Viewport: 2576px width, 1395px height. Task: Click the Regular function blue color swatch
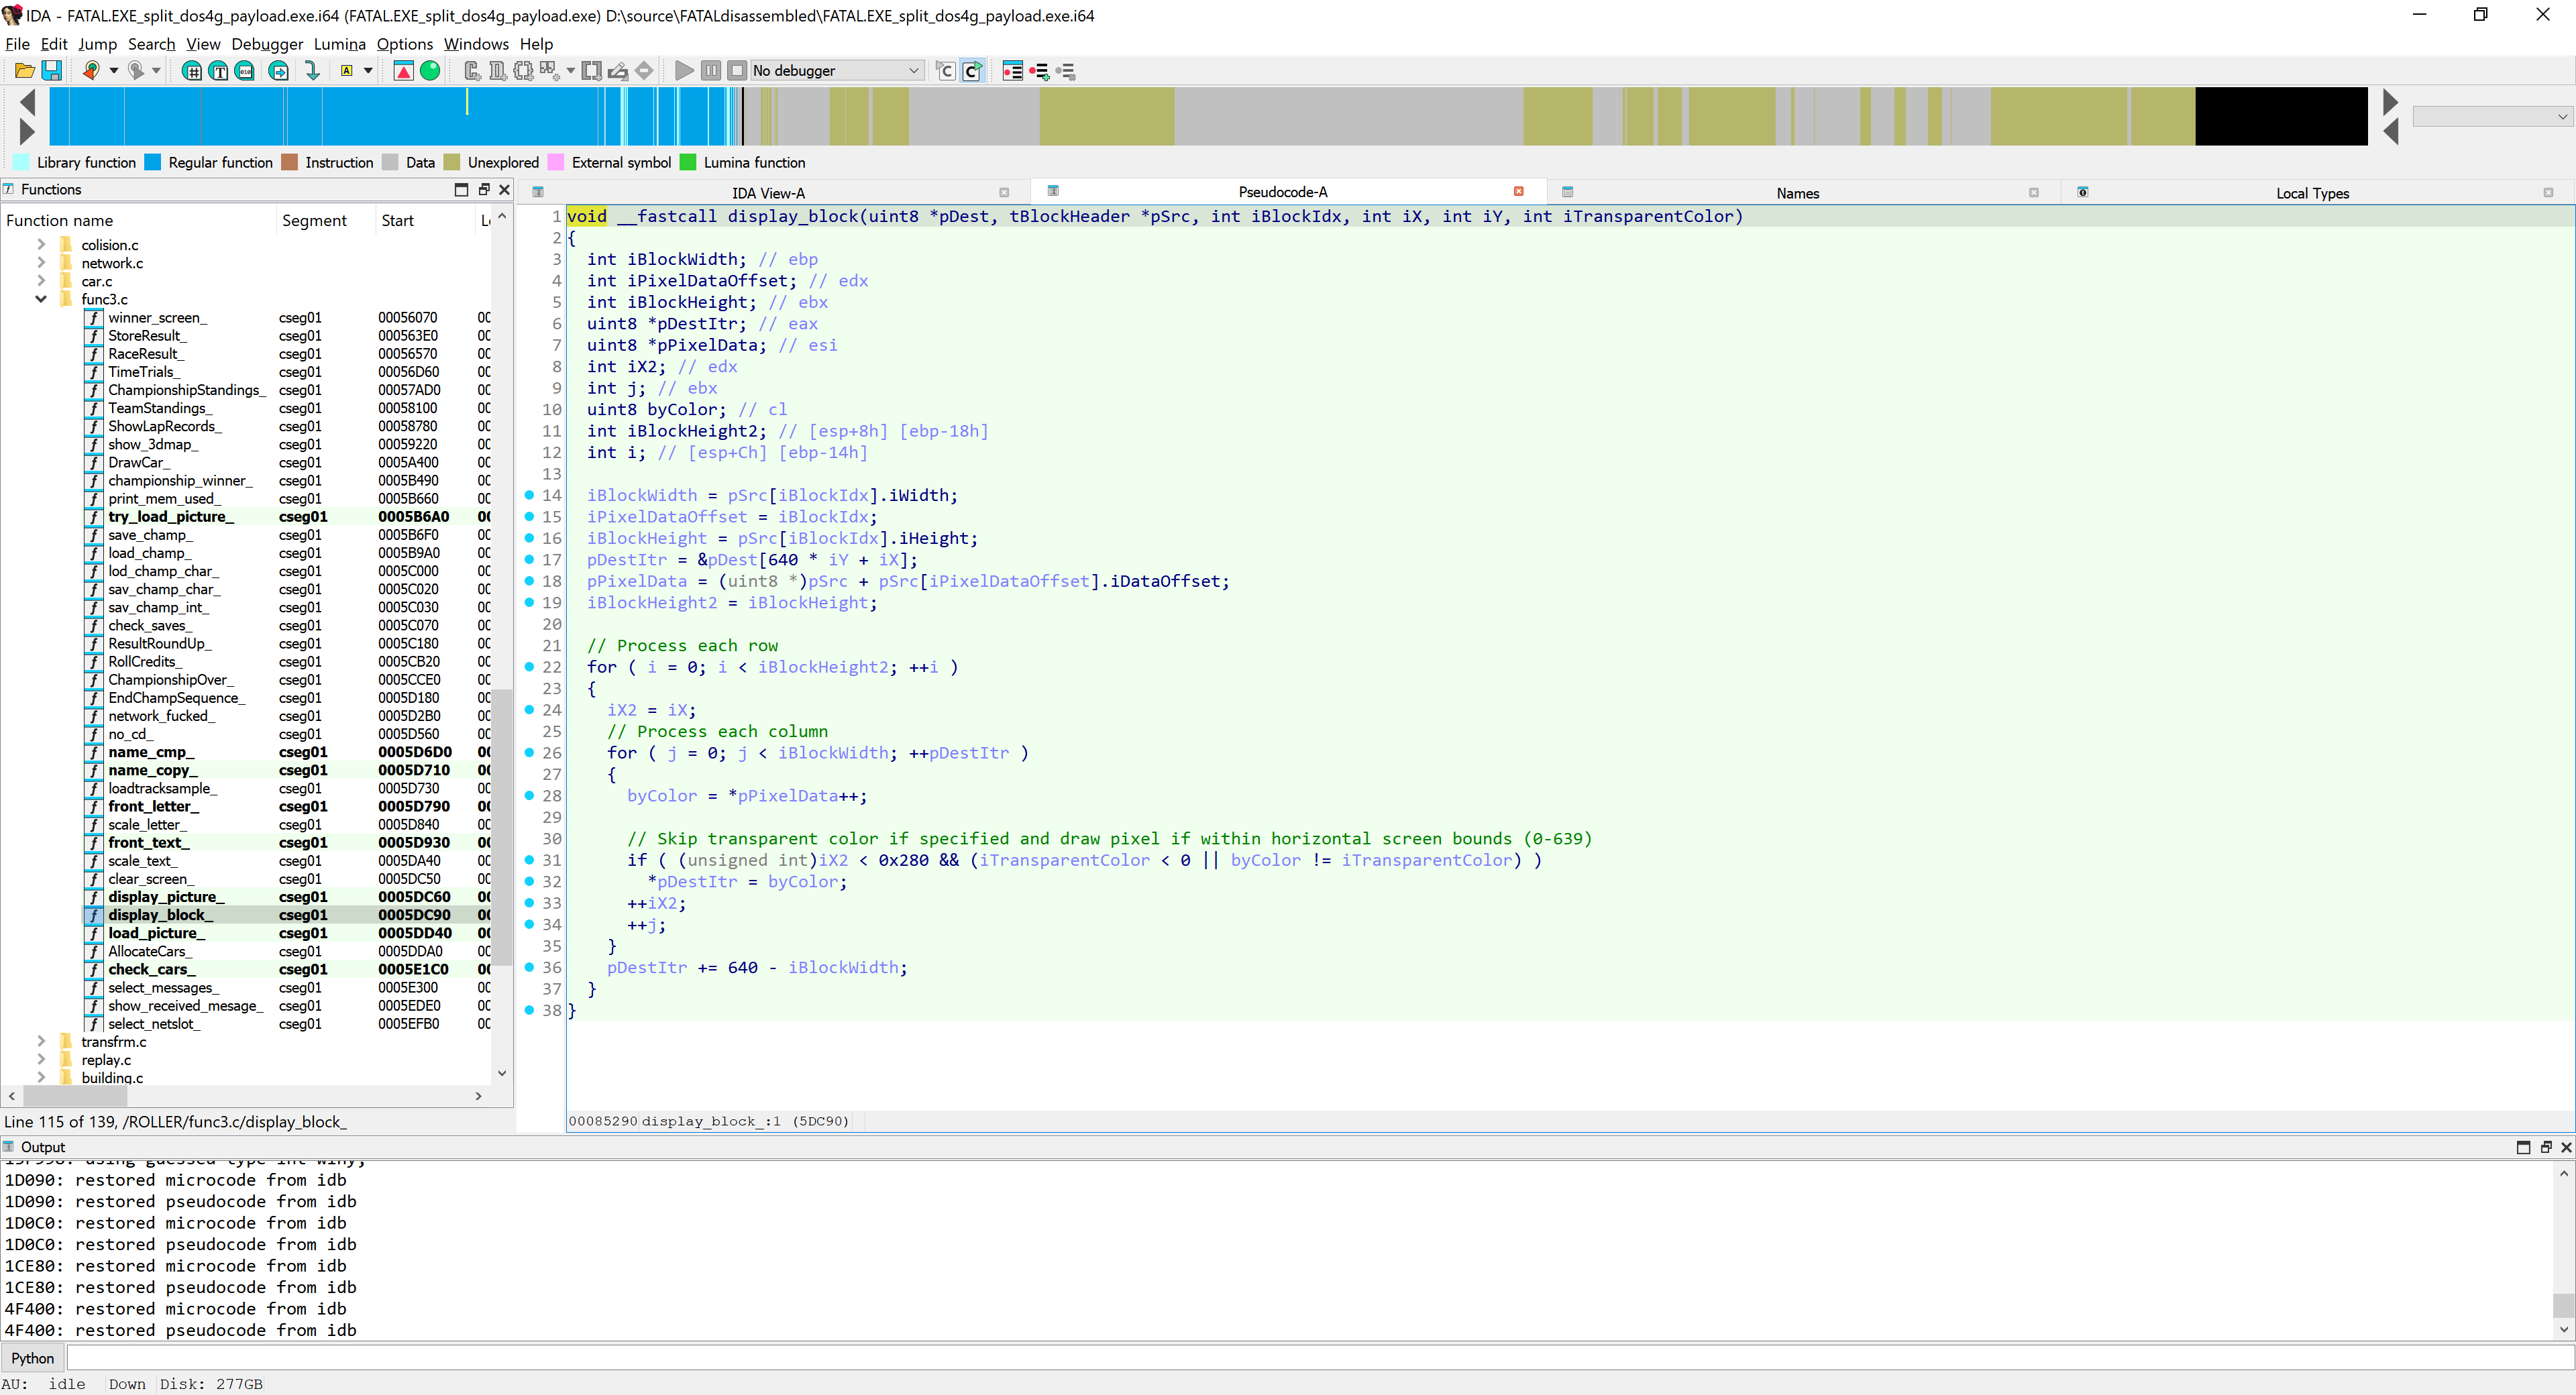click(152, 162)
